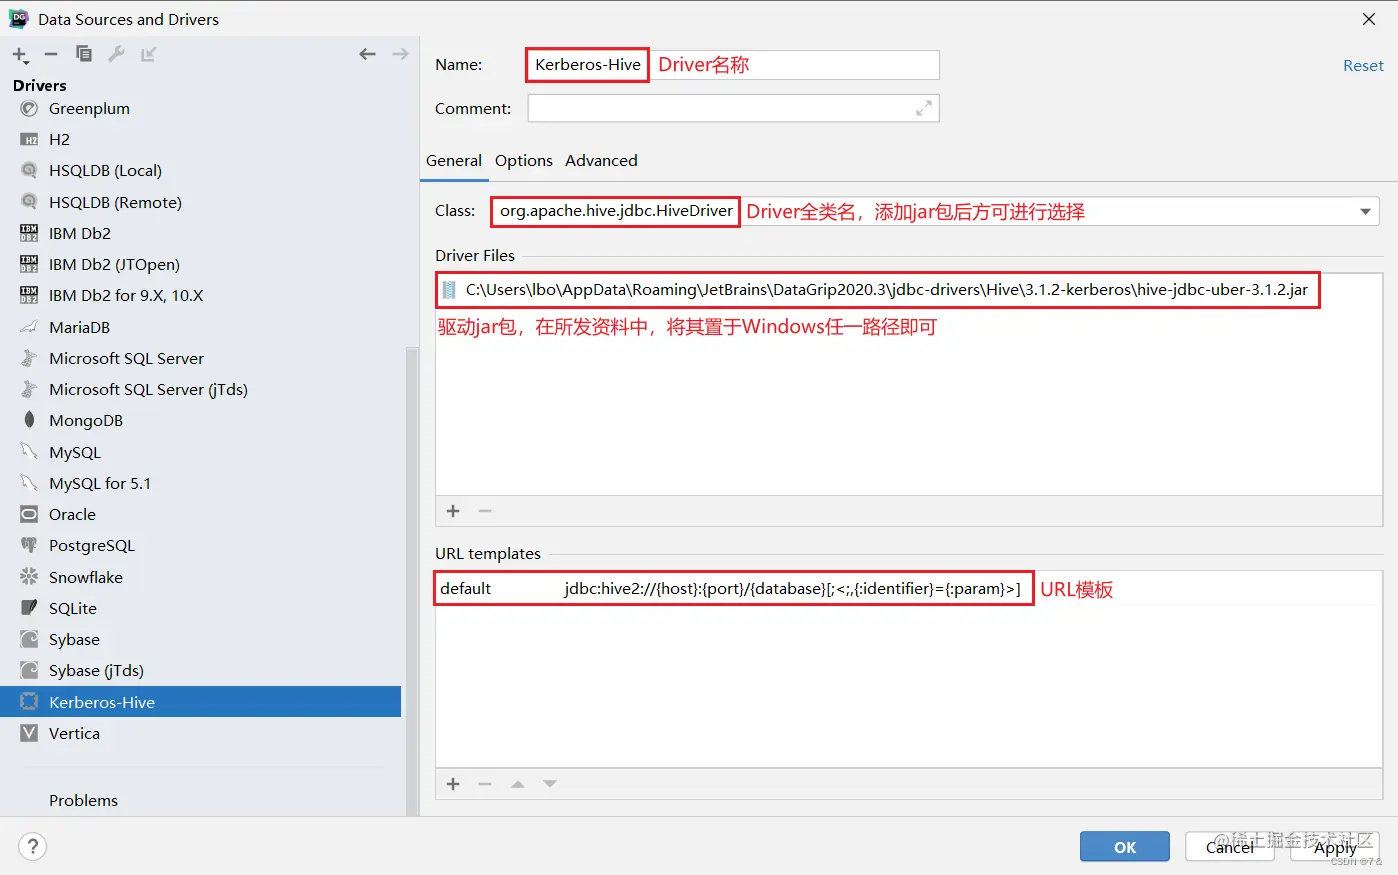
Task: Click the duplicate driver toolbar icon
Action: coord(84,54)
